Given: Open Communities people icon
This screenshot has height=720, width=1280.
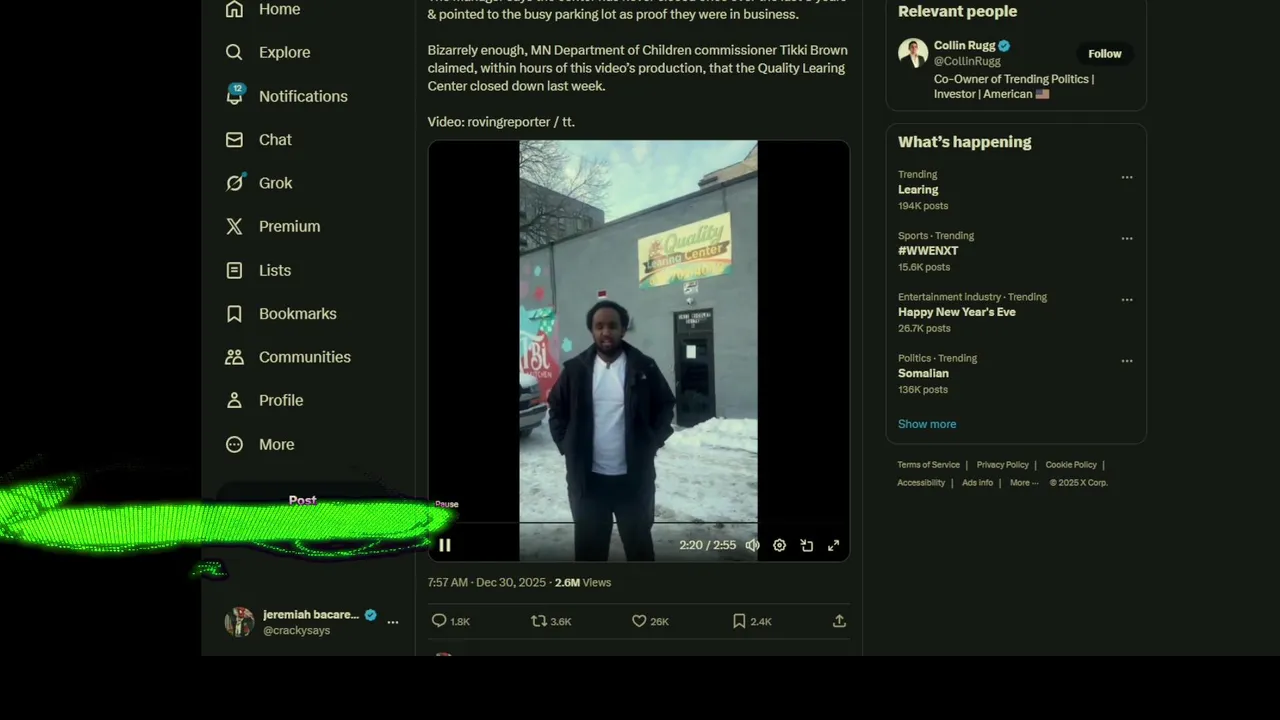Looking at the screenshot, I should point(234,357).
